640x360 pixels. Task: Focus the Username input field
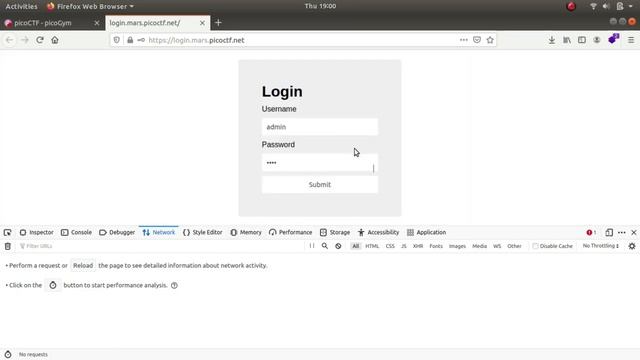(320, 127)
